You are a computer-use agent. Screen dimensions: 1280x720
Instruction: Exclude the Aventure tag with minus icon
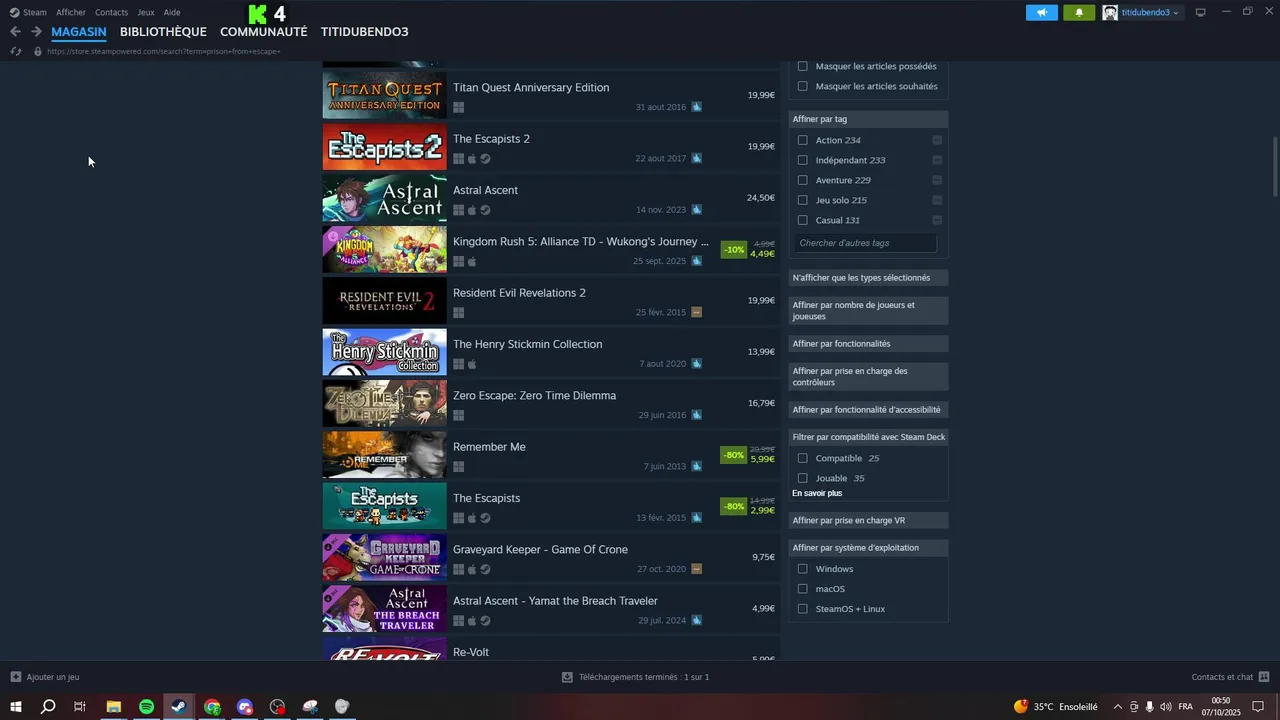(x=937, y=180)
